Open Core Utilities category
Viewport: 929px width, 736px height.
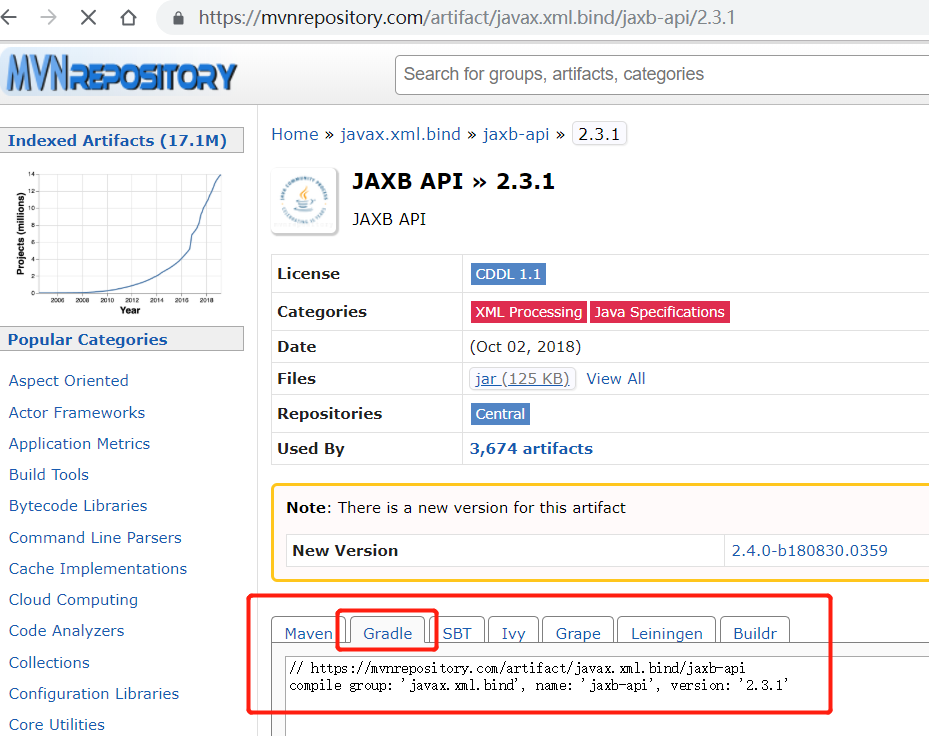[x=56, y=724]
